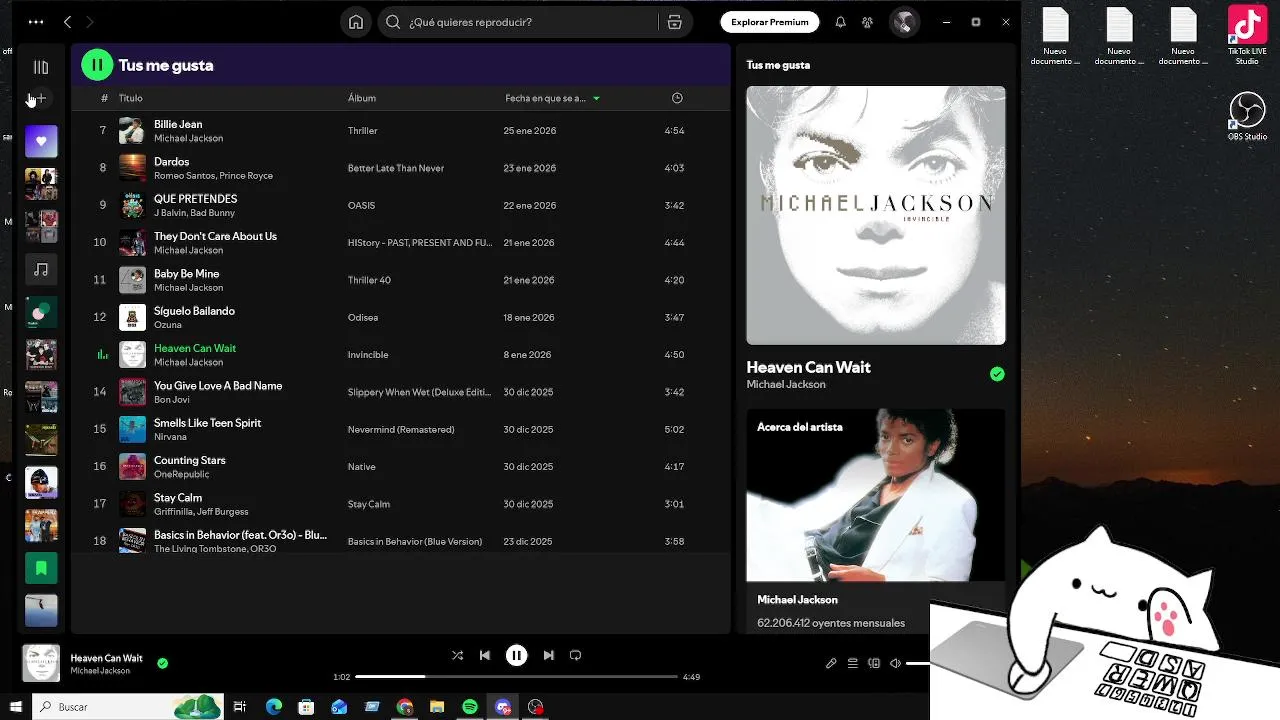1280x720 pixels.
Task: Open the Thriller 40 album link
Action: click(369, 280)
